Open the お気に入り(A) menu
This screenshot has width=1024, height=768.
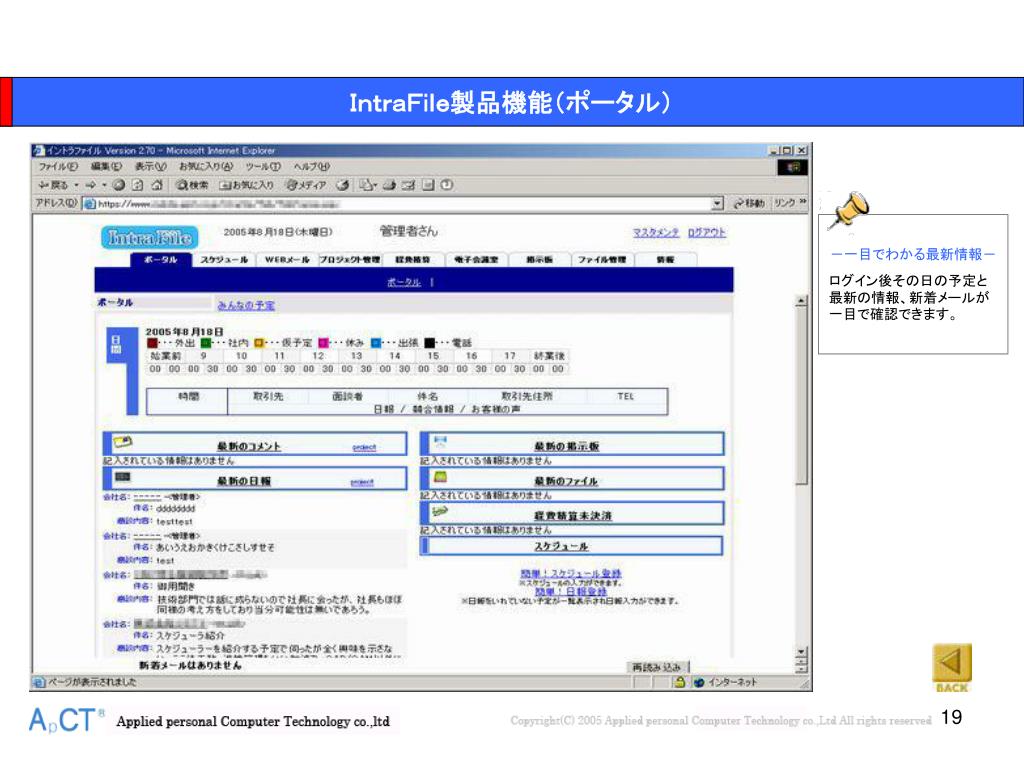(x=206, y=167)
